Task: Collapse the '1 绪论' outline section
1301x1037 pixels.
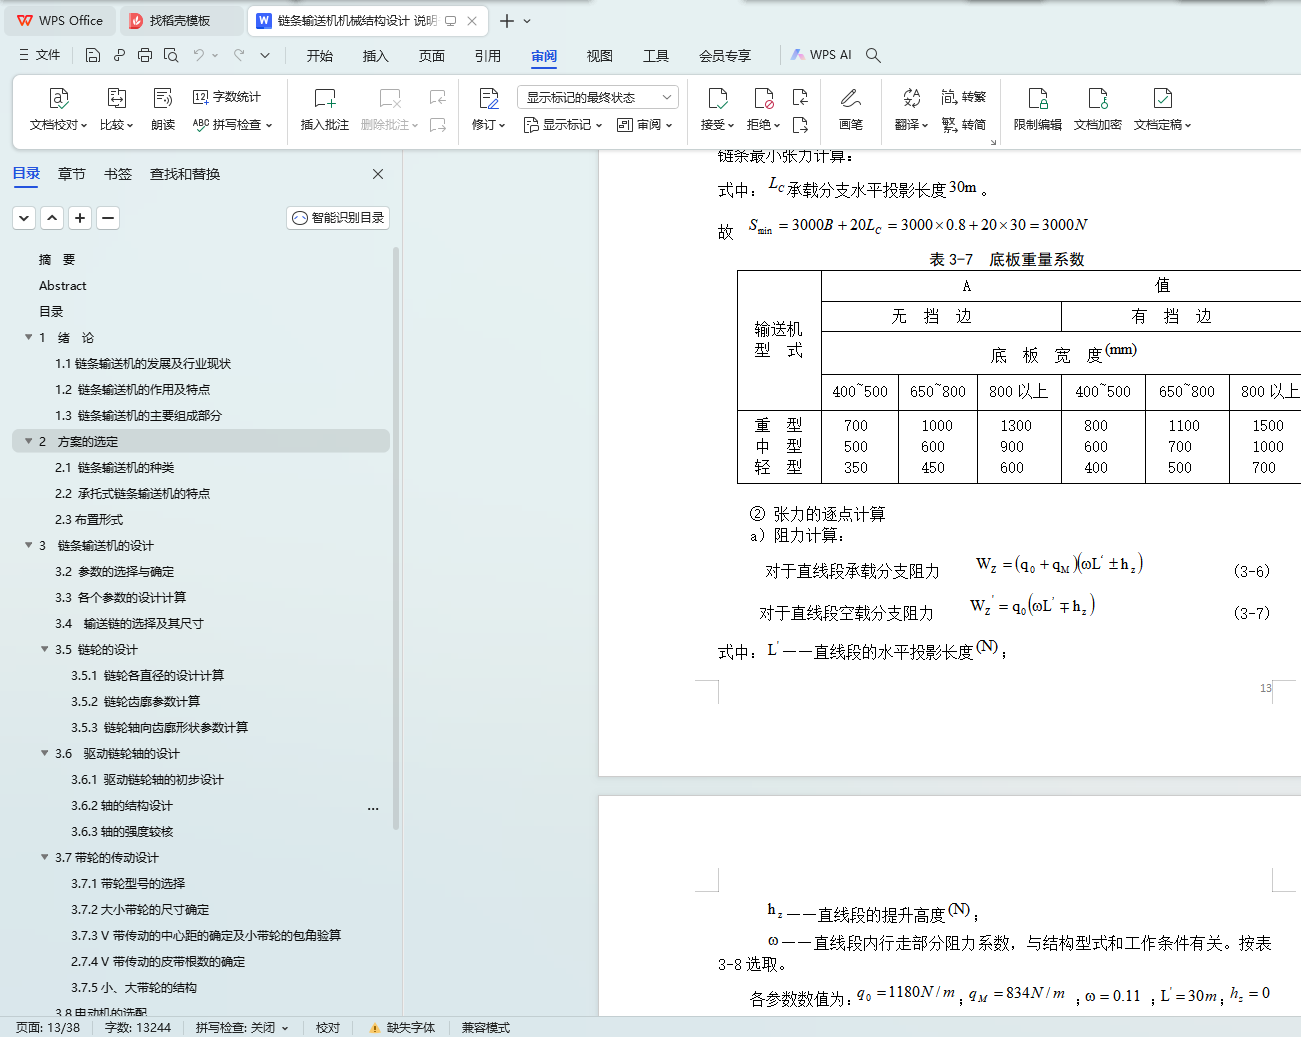Action: tap(28, 337)
